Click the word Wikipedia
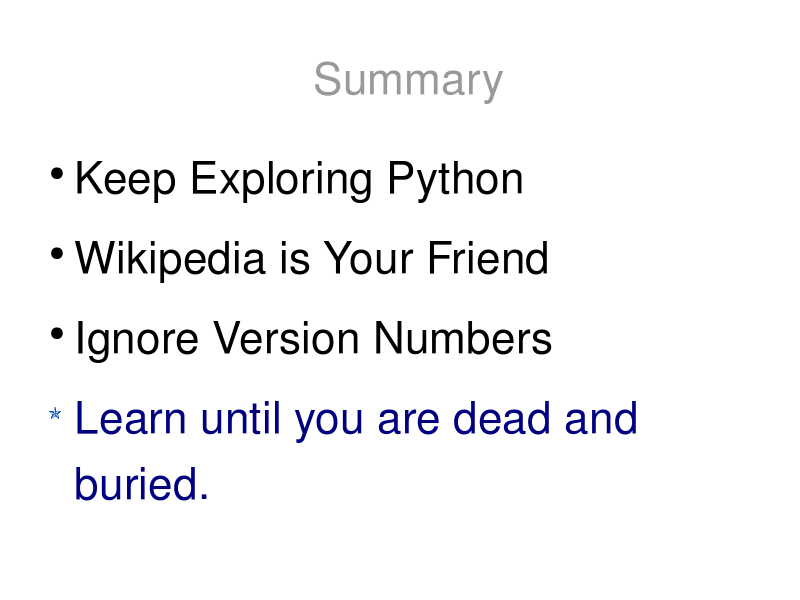Viewport: 800px width, 600px height. point(170,260)
